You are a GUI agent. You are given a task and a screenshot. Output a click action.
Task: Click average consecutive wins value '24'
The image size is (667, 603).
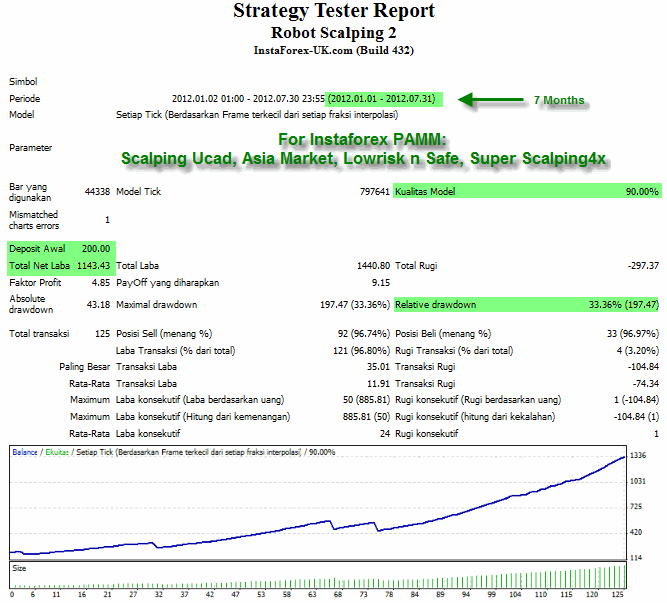[x=385, y=434]
